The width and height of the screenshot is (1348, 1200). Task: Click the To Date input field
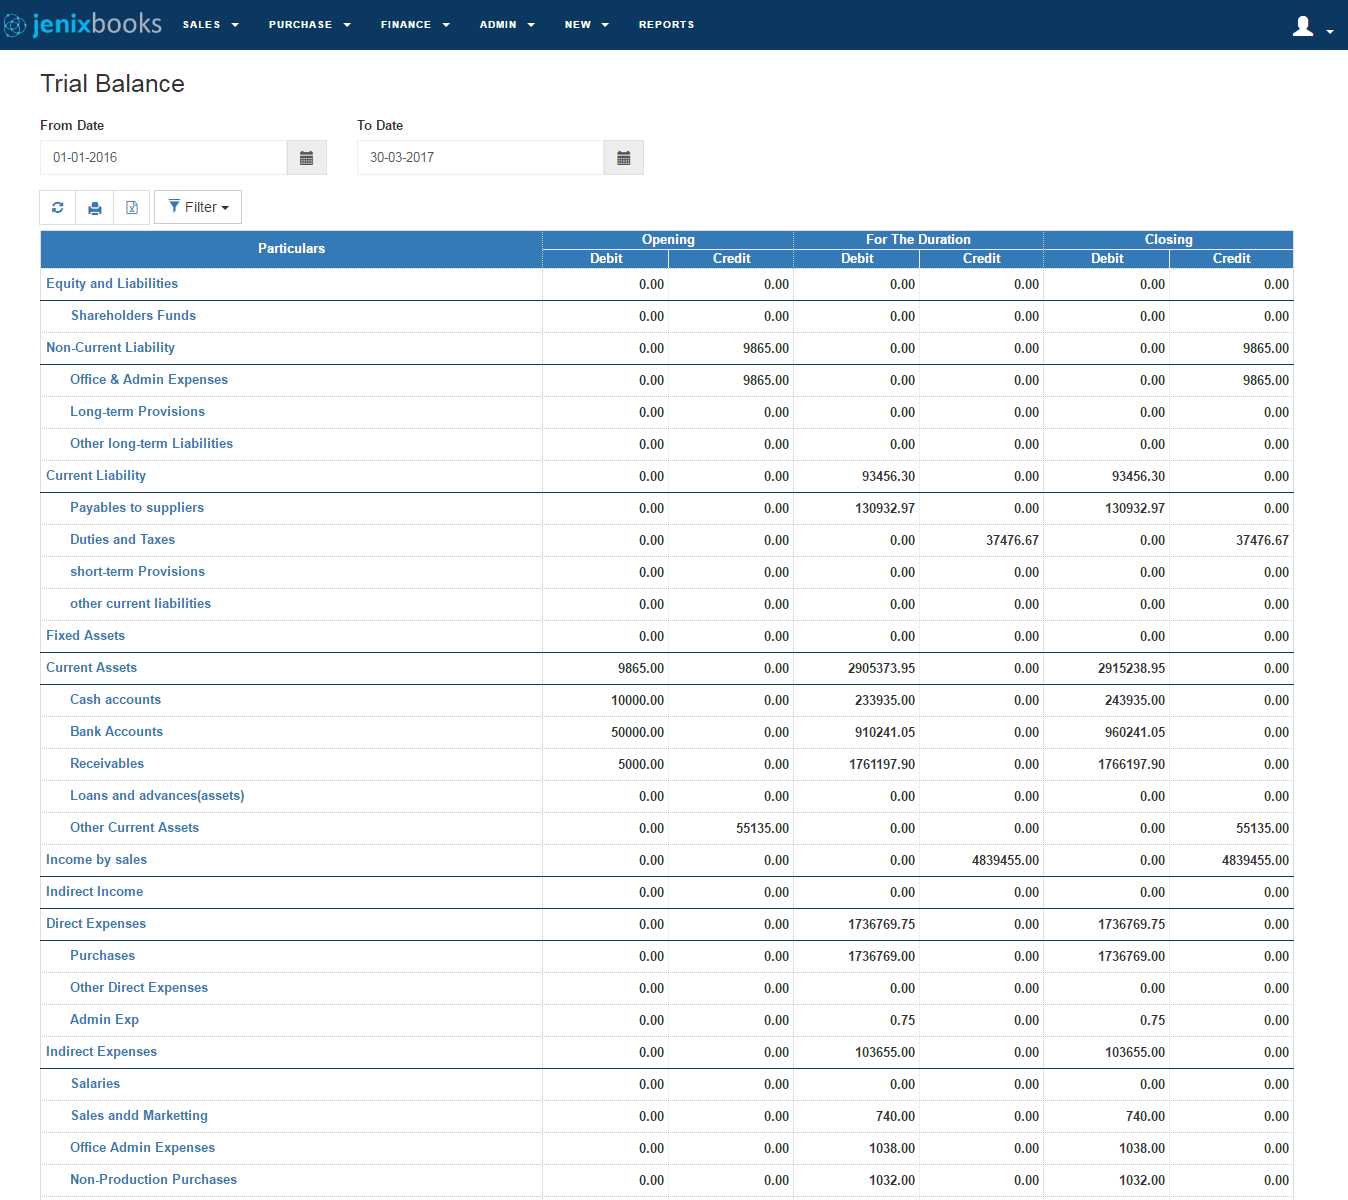(x=481, y=158)
